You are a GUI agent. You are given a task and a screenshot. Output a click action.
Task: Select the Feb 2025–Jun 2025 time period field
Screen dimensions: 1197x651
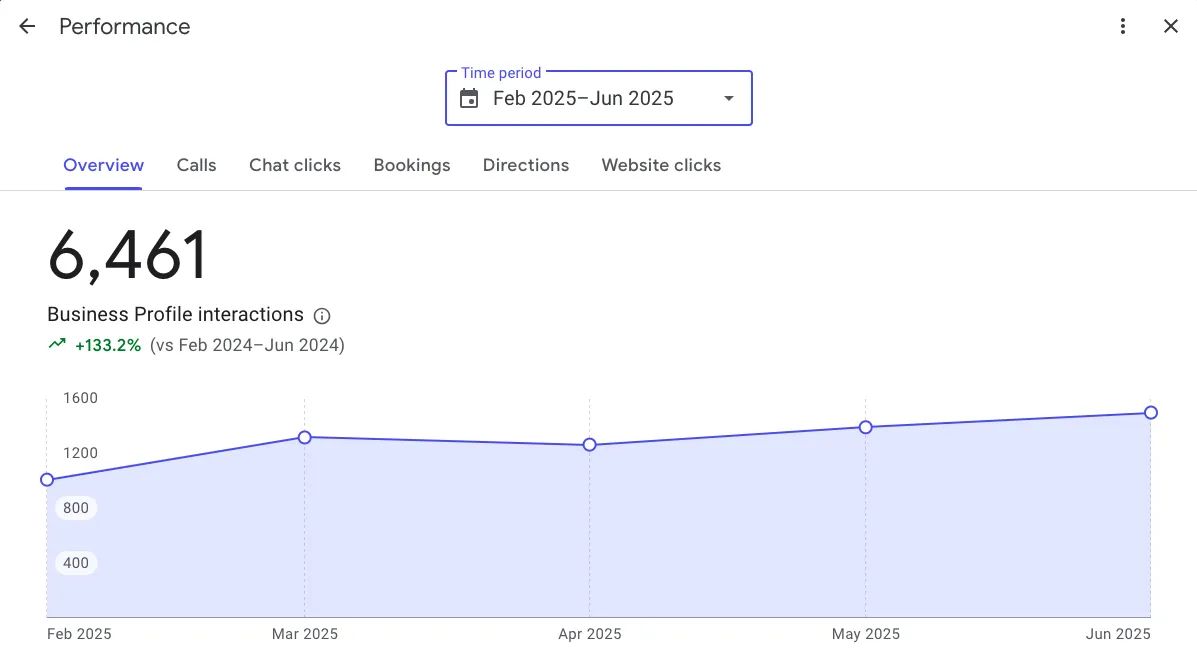(x=598, y=98)
